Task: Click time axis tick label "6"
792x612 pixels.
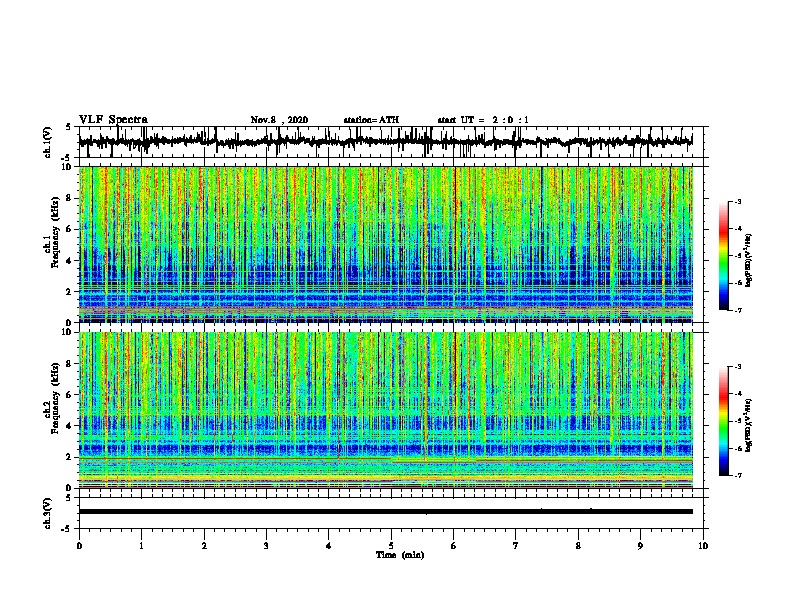Action: coord(454,546)
